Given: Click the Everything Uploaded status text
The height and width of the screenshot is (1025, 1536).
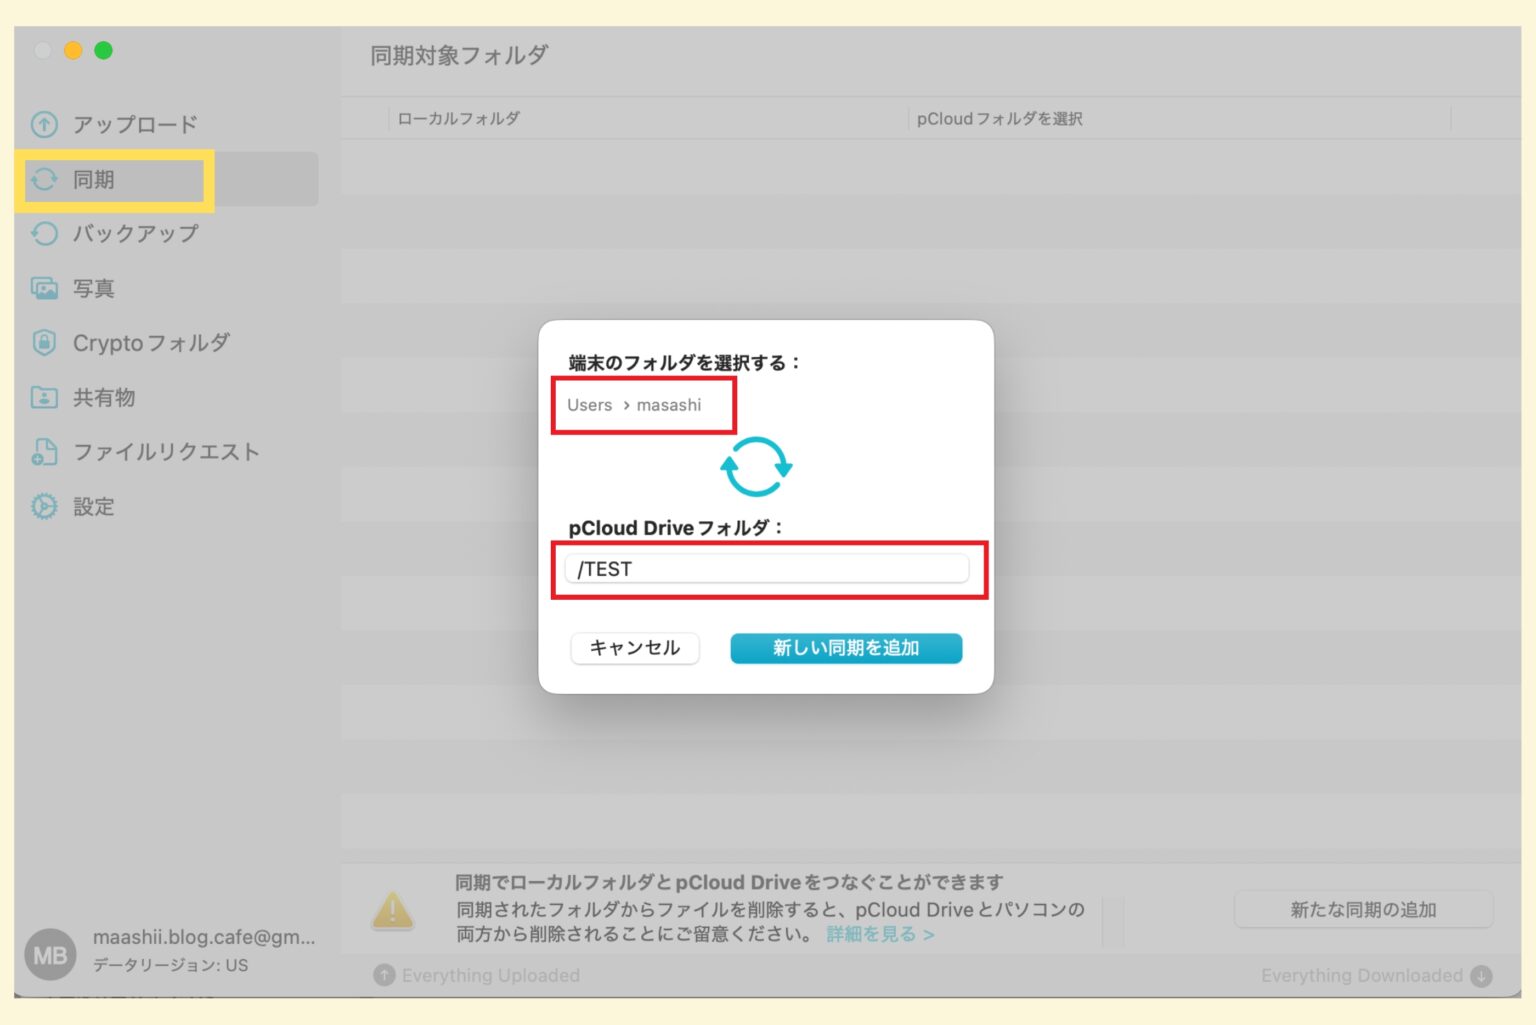Looking at the screenshot, I should (490, 975).
